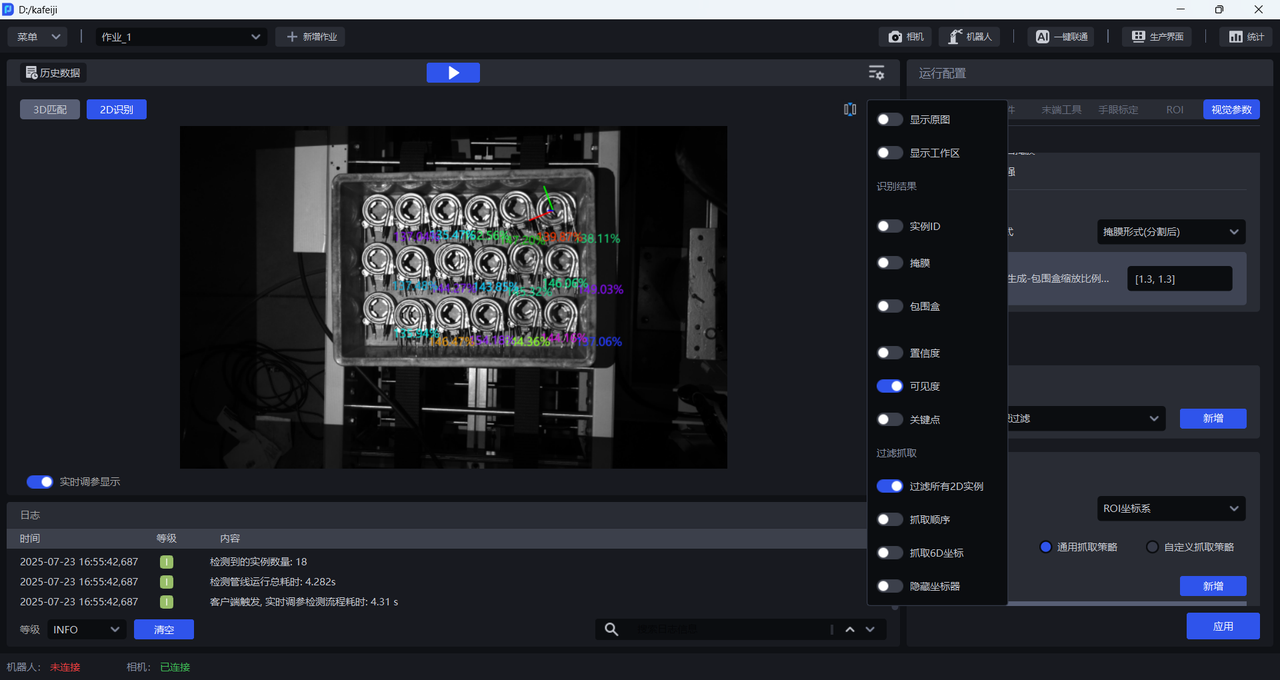
Task: Open the 机器人 robot settings
Action: click(x=969, y=37)
